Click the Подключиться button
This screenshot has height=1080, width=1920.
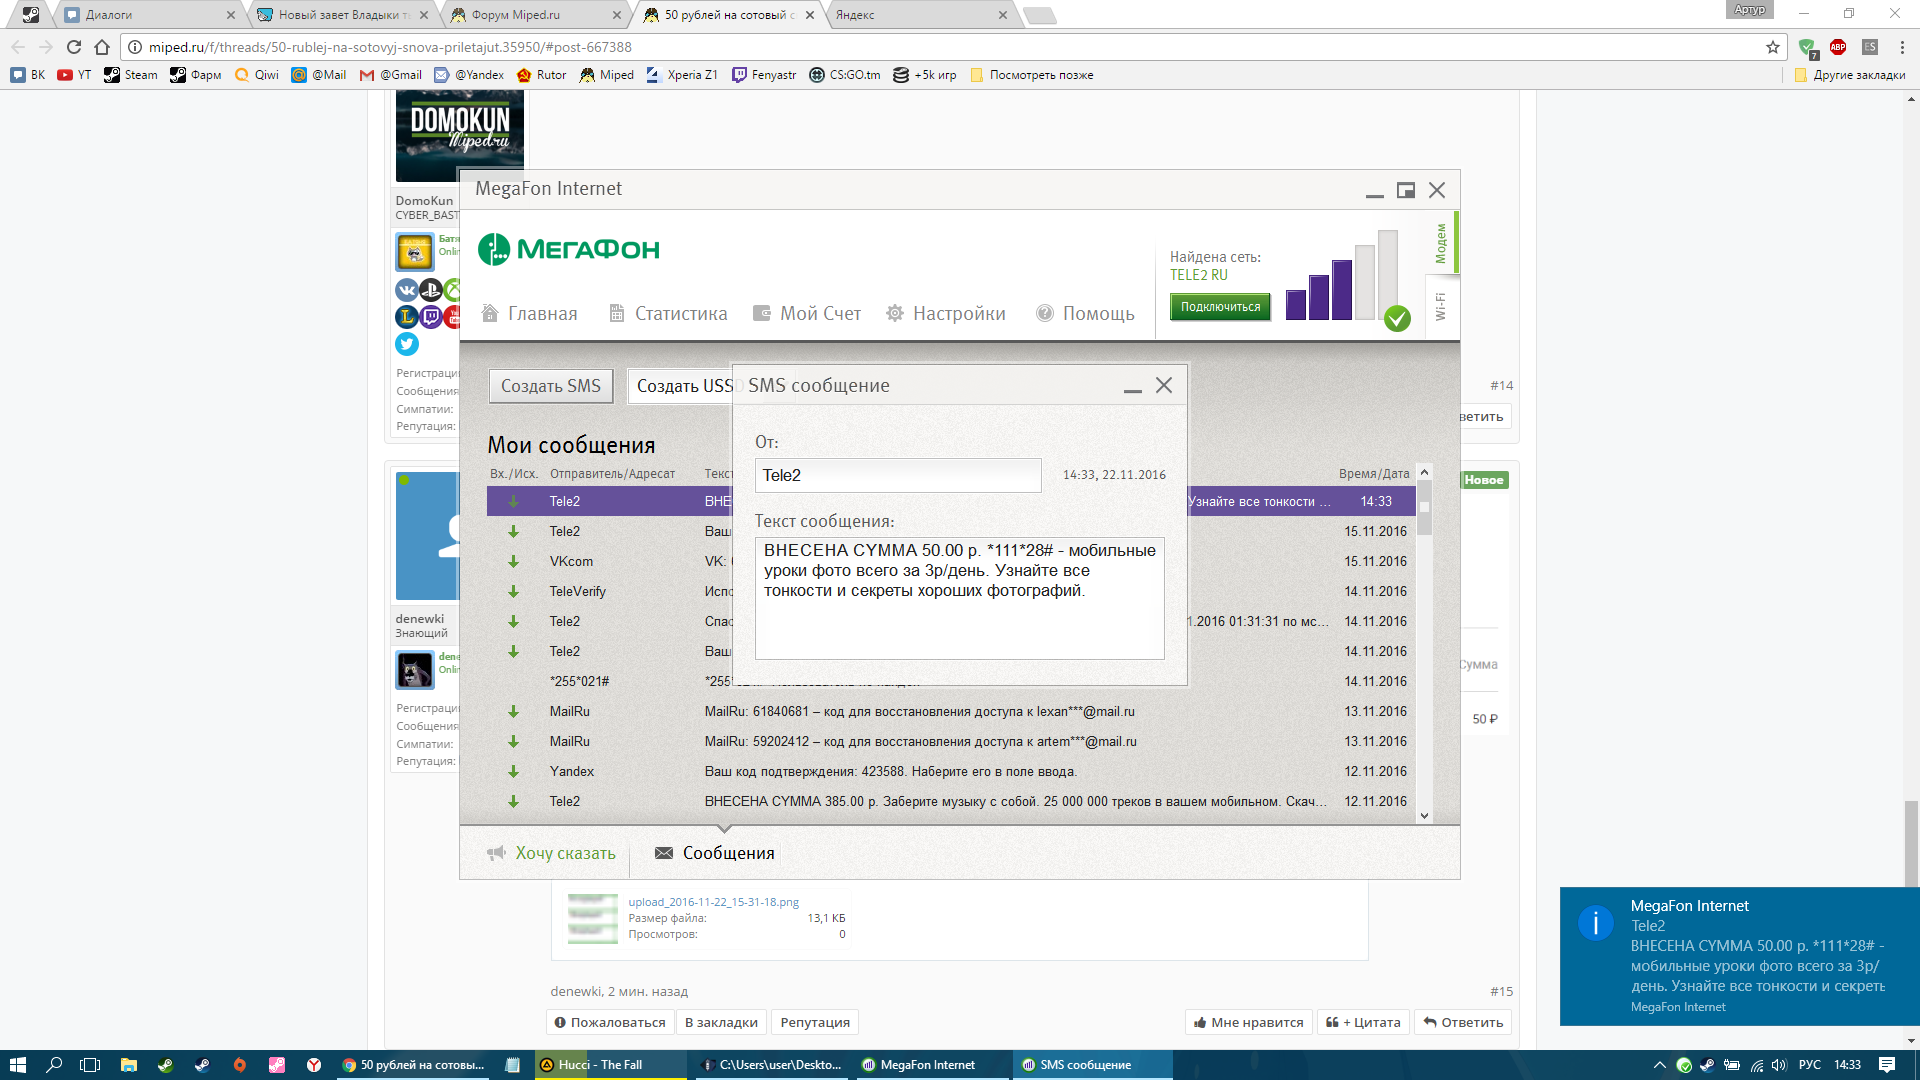(1220, 307)
